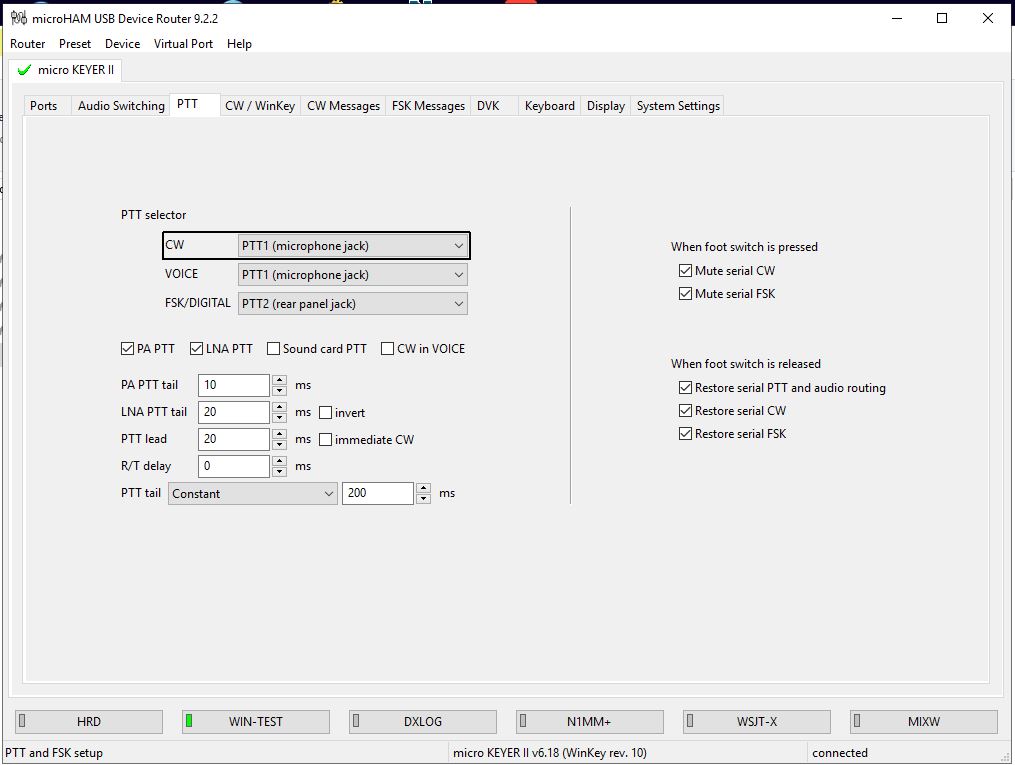Screen dimensions: 1015x765
Task: Open the Help menu
Action: 240,44
